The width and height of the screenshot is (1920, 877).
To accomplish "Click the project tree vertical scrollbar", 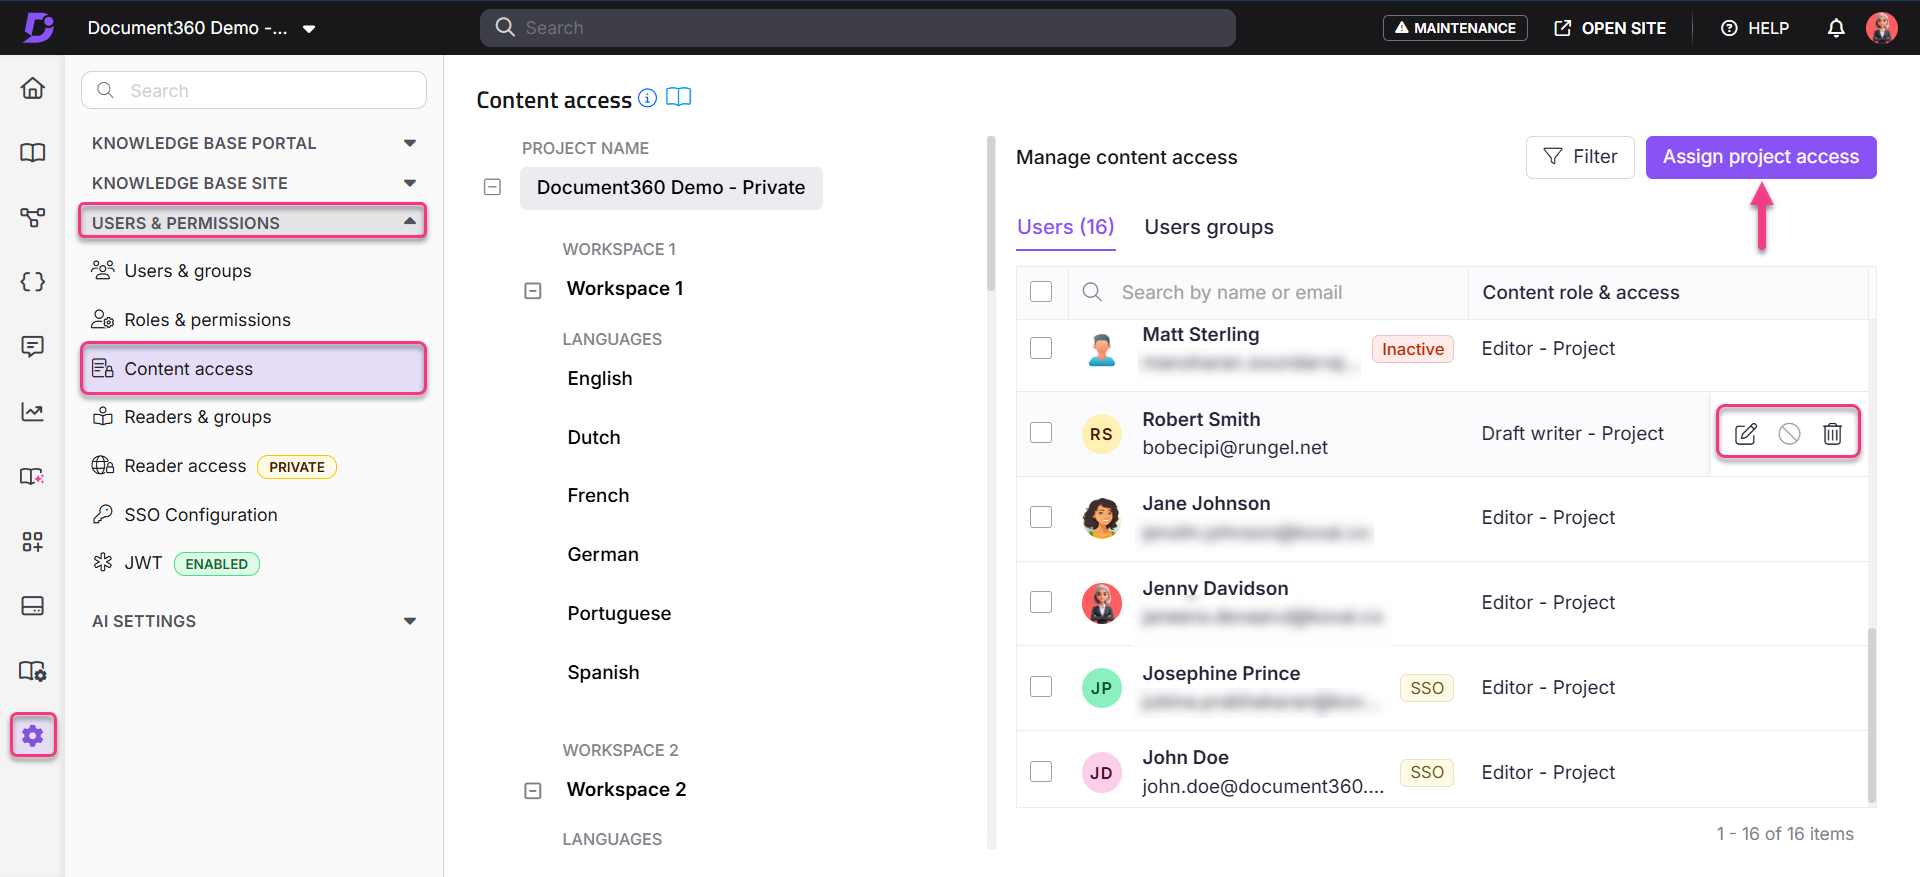I will coord(991,214).
